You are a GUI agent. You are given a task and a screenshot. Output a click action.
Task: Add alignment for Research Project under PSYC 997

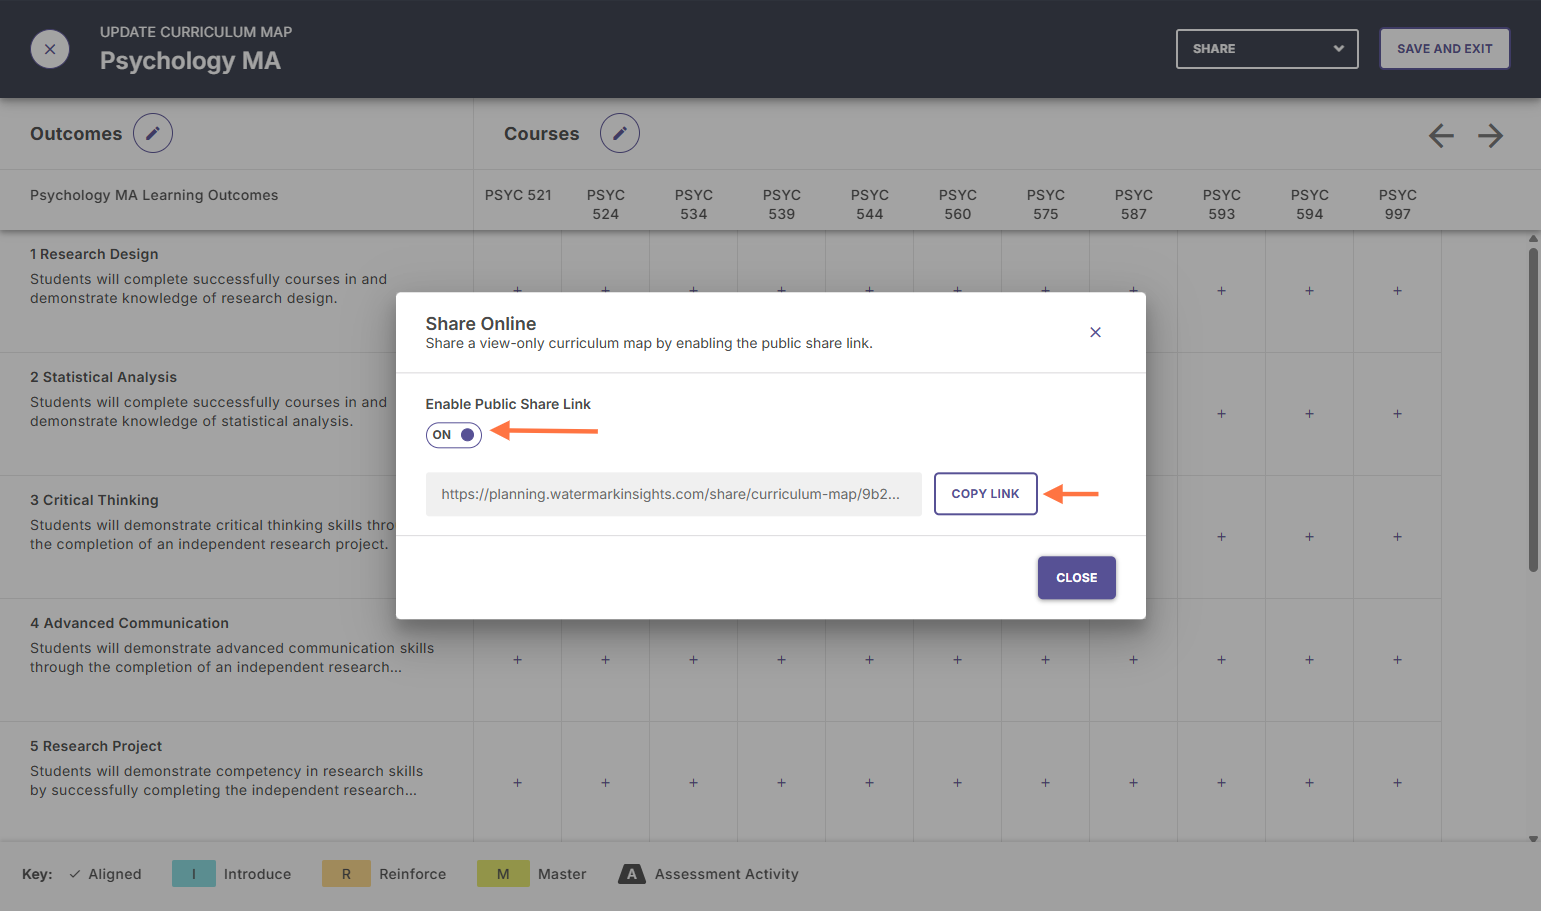(x=1397, y=783)
